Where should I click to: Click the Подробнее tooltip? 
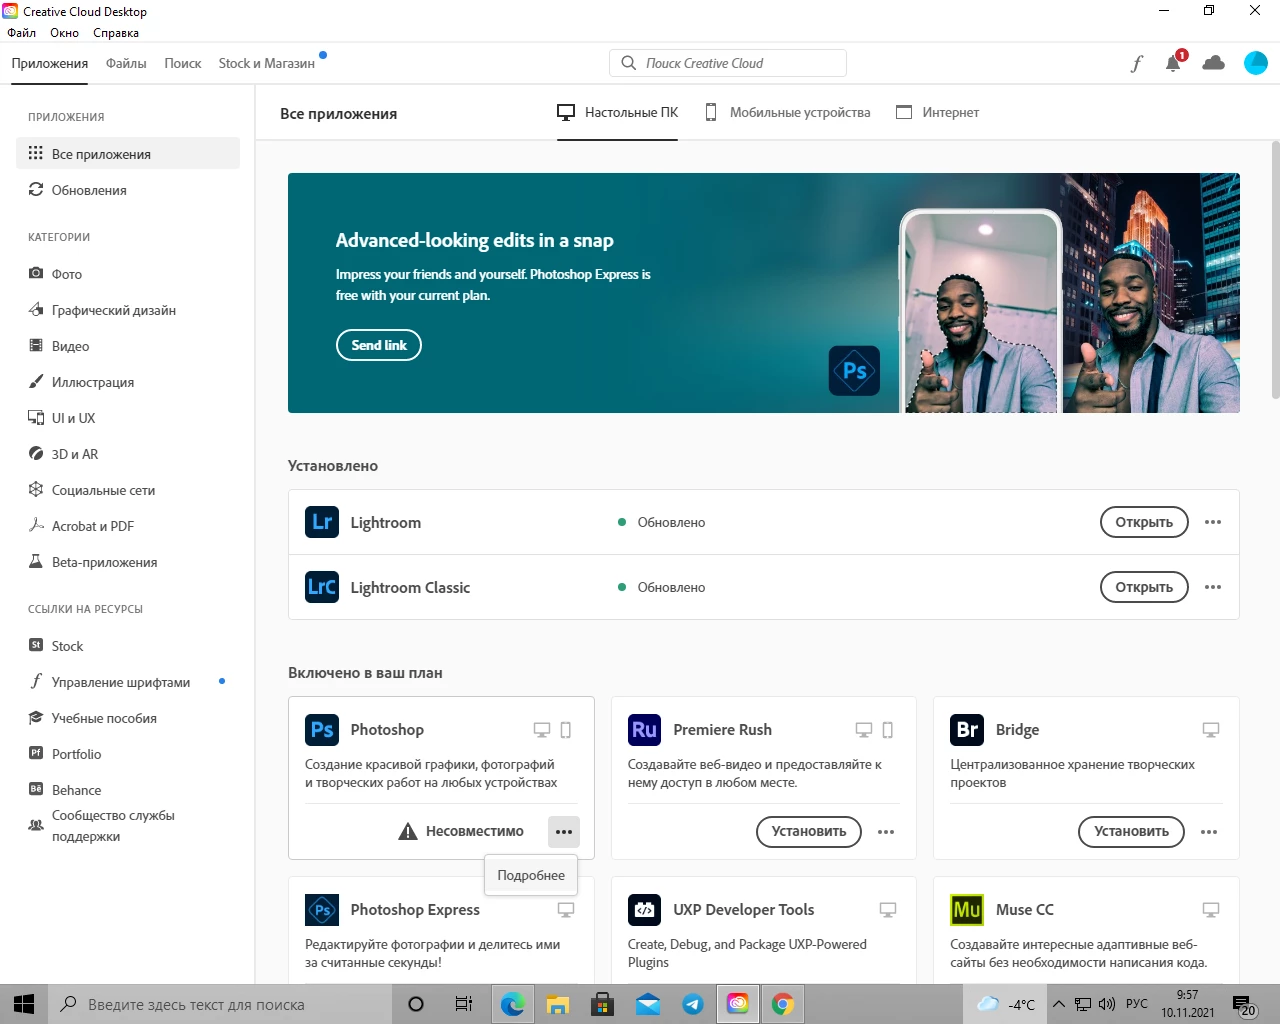pos(531,875)
